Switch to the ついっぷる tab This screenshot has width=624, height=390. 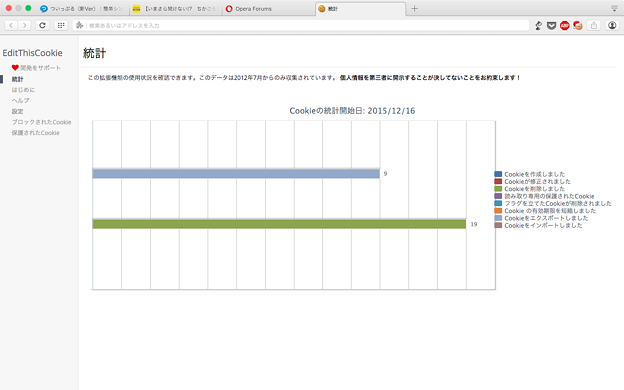(x=82, y=9)
